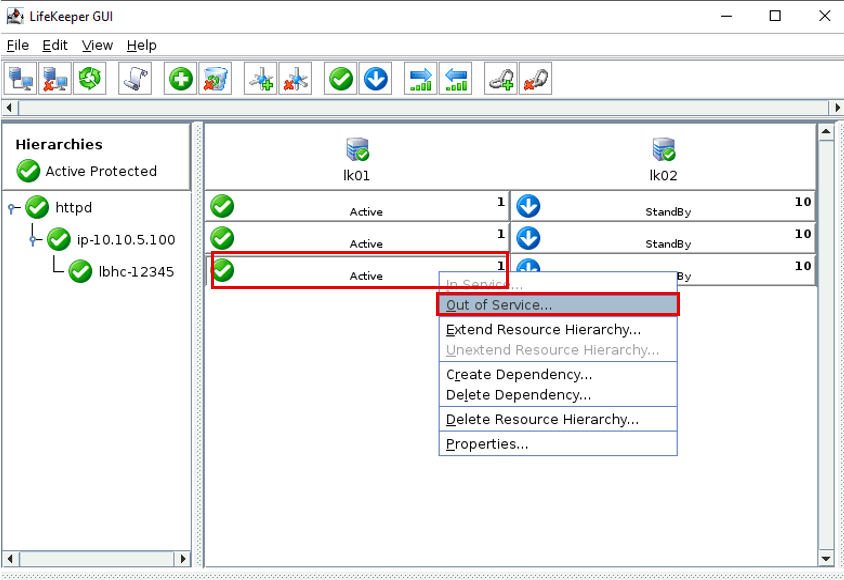Click the Active cell for lbhc-12345 on lk01
Viewport: 844px width, 580px height.
tap(357, 271)
